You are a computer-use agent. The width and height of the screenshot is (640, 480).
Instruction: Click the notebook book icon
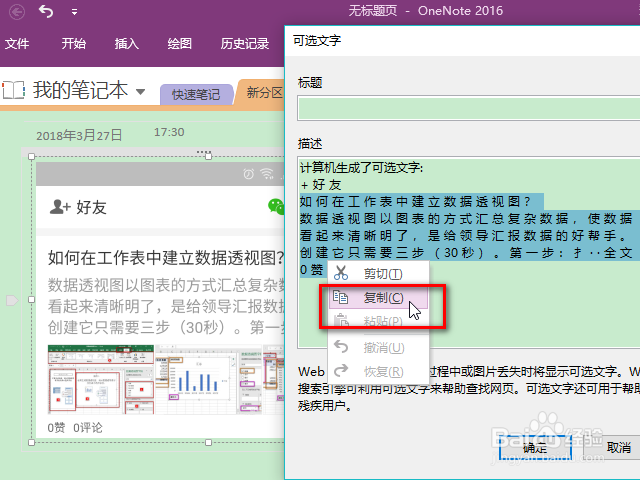click(x=13, y=90)
